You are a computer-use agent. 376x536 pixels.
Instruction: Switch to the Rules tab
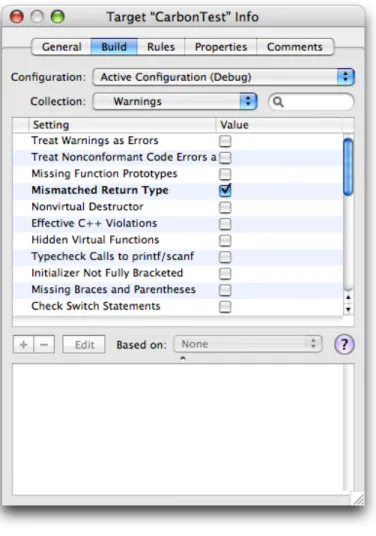(x=161, y=47)
